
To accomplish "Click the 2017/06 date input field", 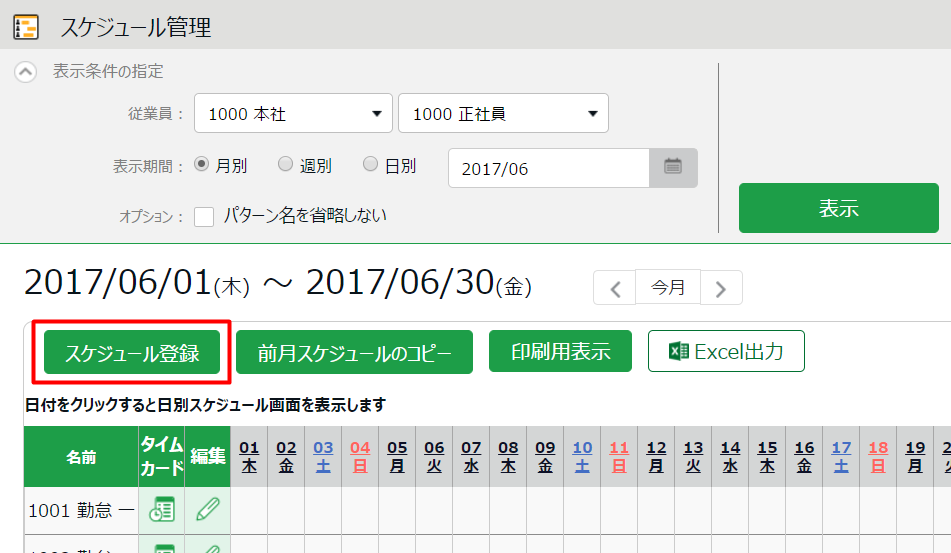I will point(549,168).
